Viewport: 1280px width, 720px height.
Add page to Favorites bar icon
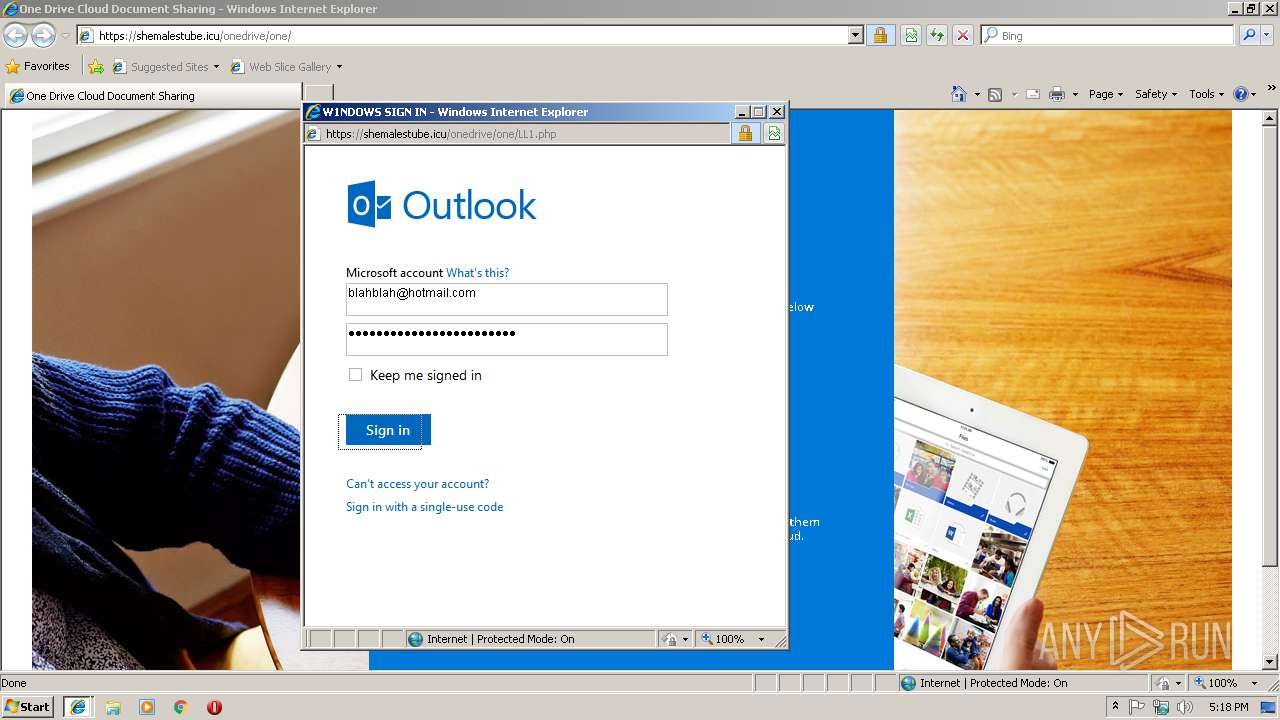95,67
